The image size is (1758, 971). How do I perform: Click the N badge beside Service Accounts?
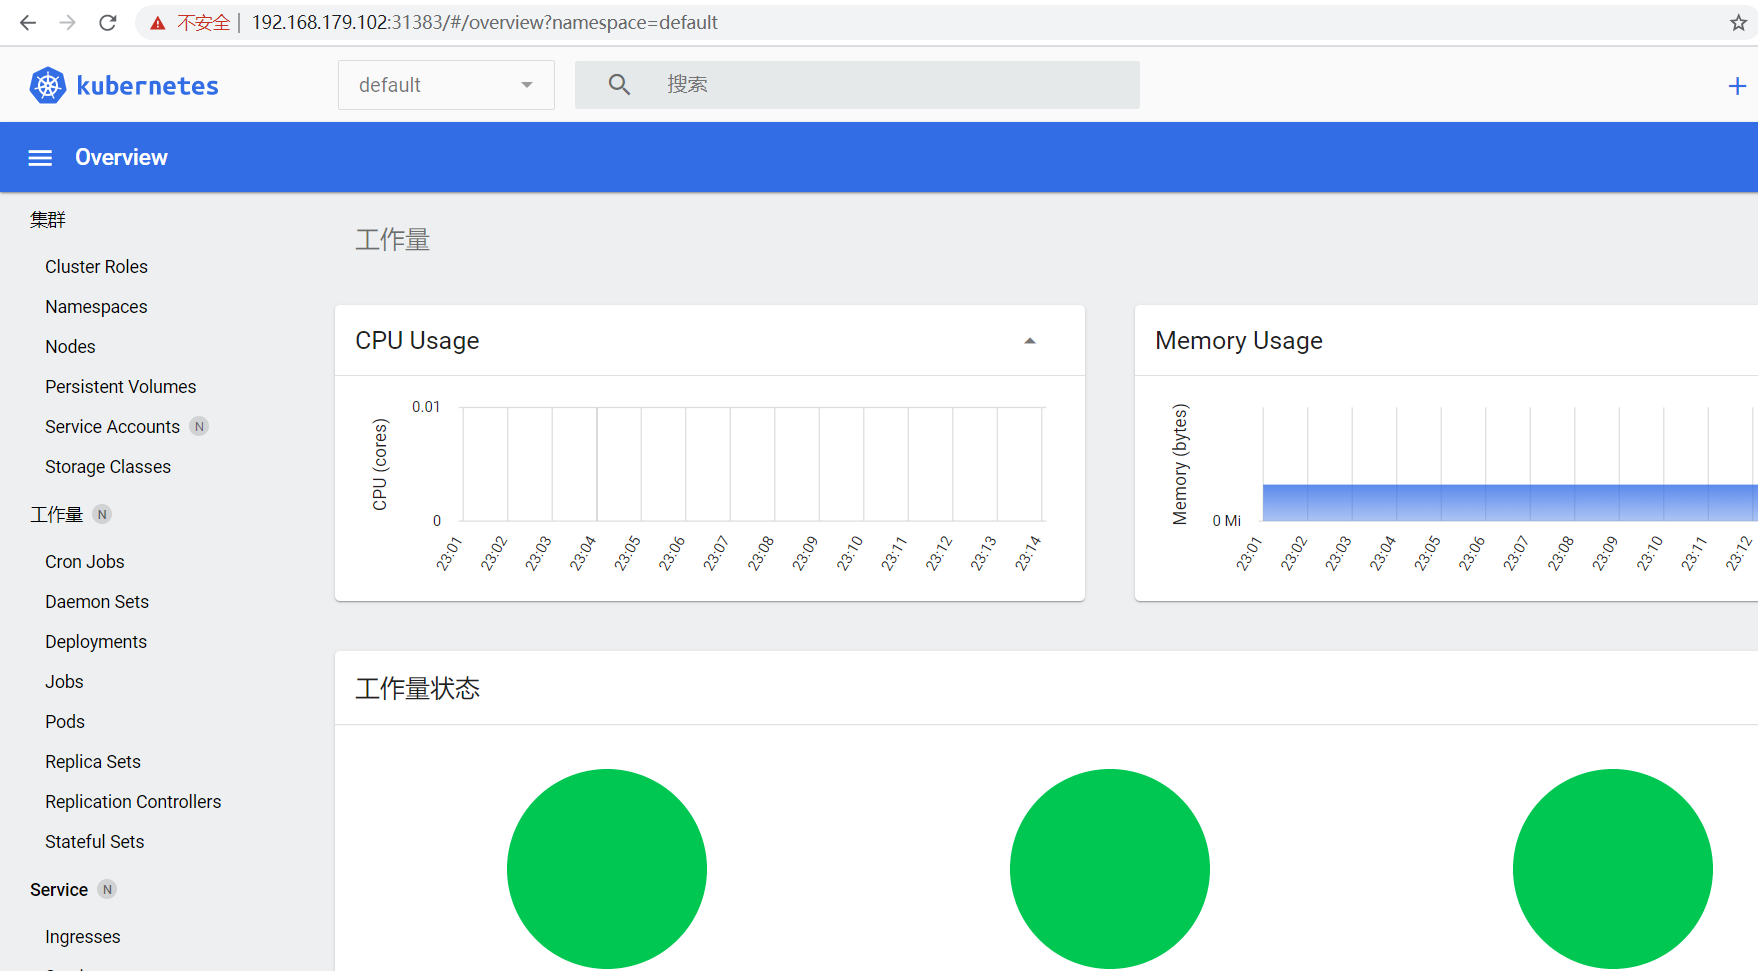pyautogui.click(x=199, y=426)
